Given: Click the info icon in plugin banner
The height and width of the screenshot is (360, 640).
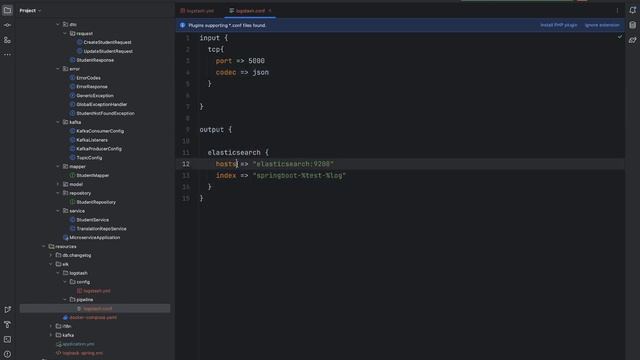Looking at the screenshot, I should (x=182, y=25).
